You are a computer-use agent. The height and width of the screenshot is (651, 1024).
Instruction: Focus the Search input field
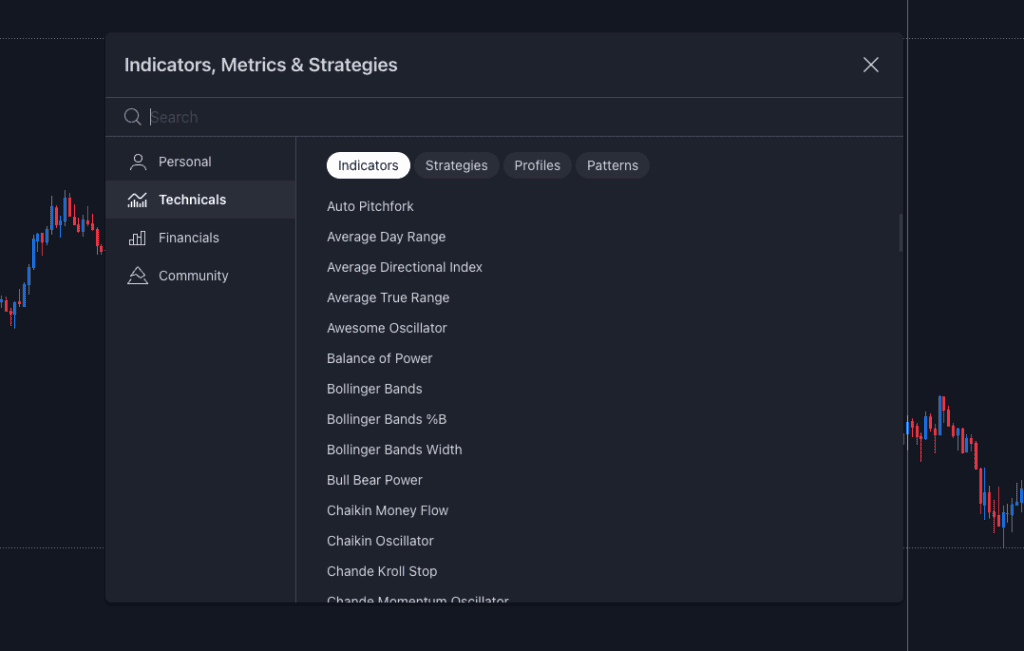click(500, 117)
